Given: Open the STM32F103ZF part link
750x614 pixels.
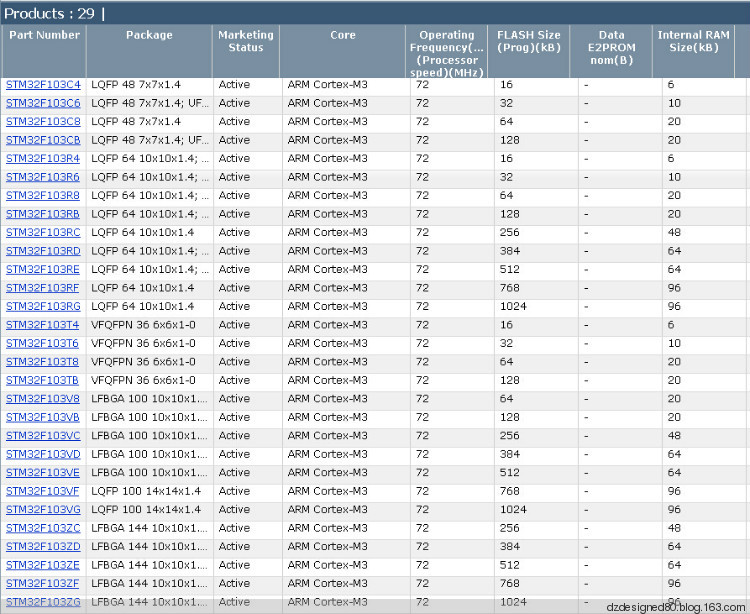Looking at the screenshot, I should tap(42, 584).
